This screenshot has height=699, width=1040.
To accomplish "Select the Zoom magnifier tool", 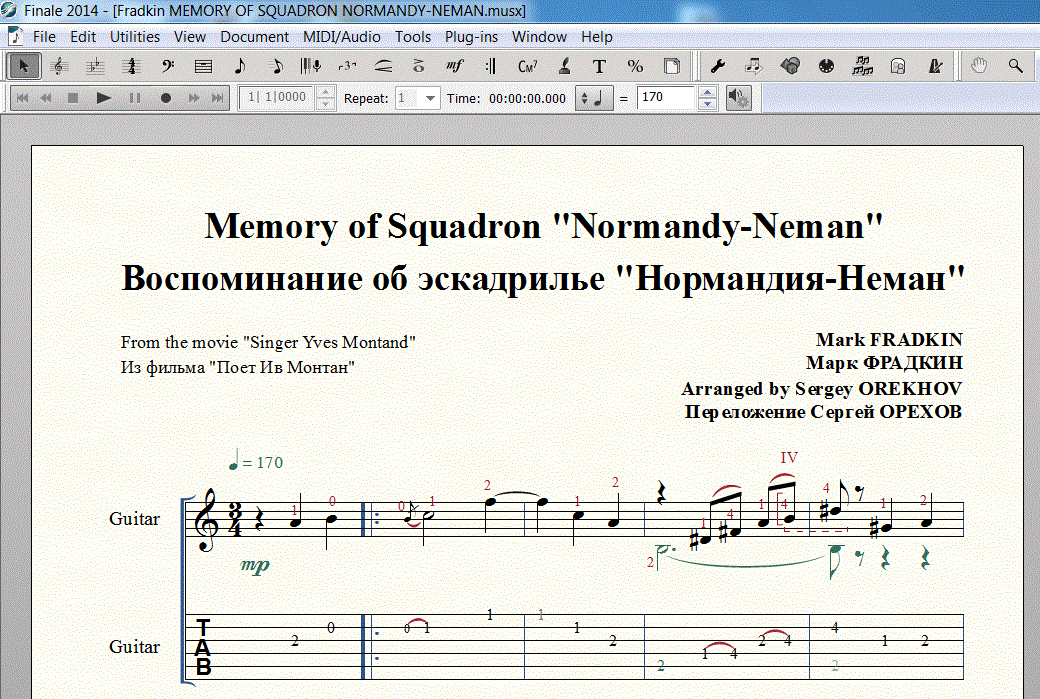I will pyautogui.click(x=1015, y=66).
